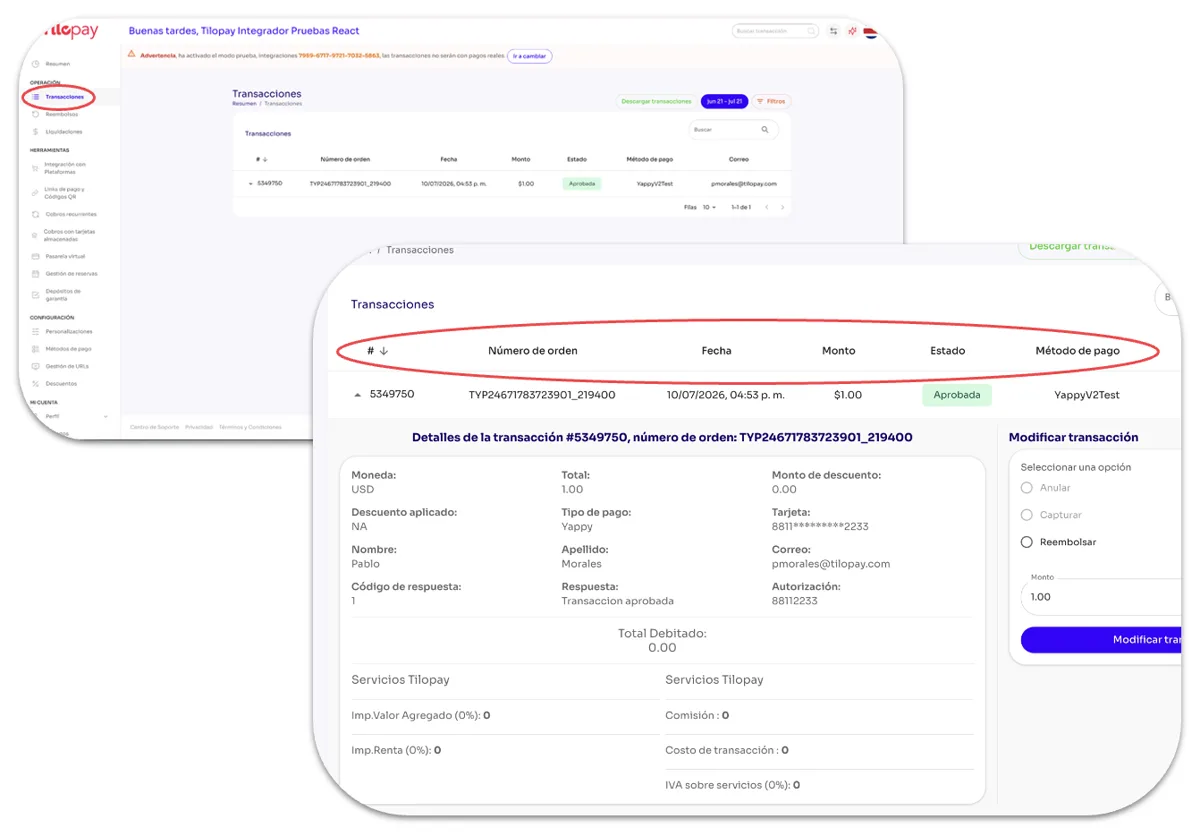Open Centro de Soporte footer link
The height and width of the screenshot is (836, 1200).
click(154, 427)
